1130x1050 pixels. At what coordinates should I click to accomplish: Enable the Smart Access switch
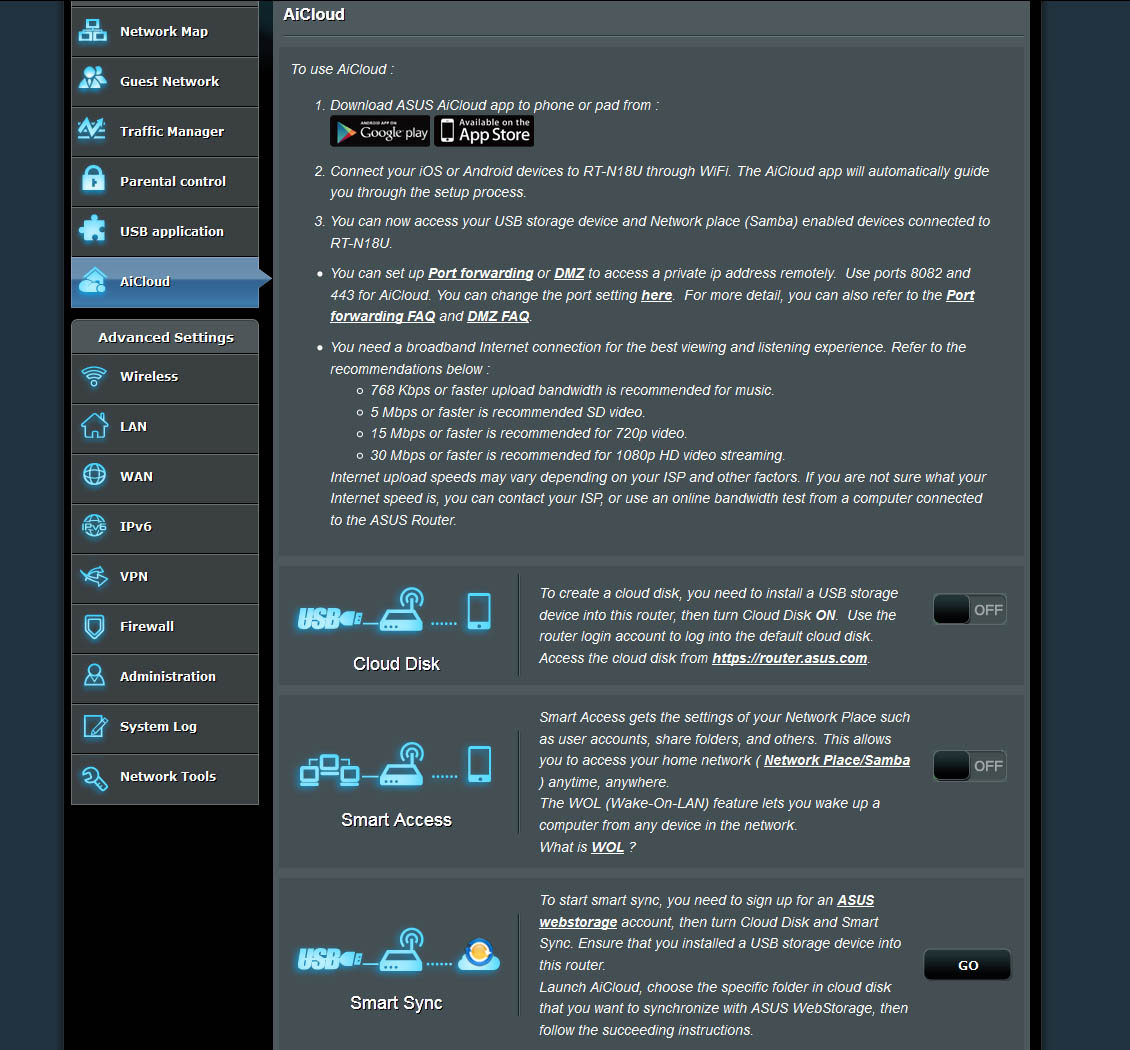[x=969, y=766]
